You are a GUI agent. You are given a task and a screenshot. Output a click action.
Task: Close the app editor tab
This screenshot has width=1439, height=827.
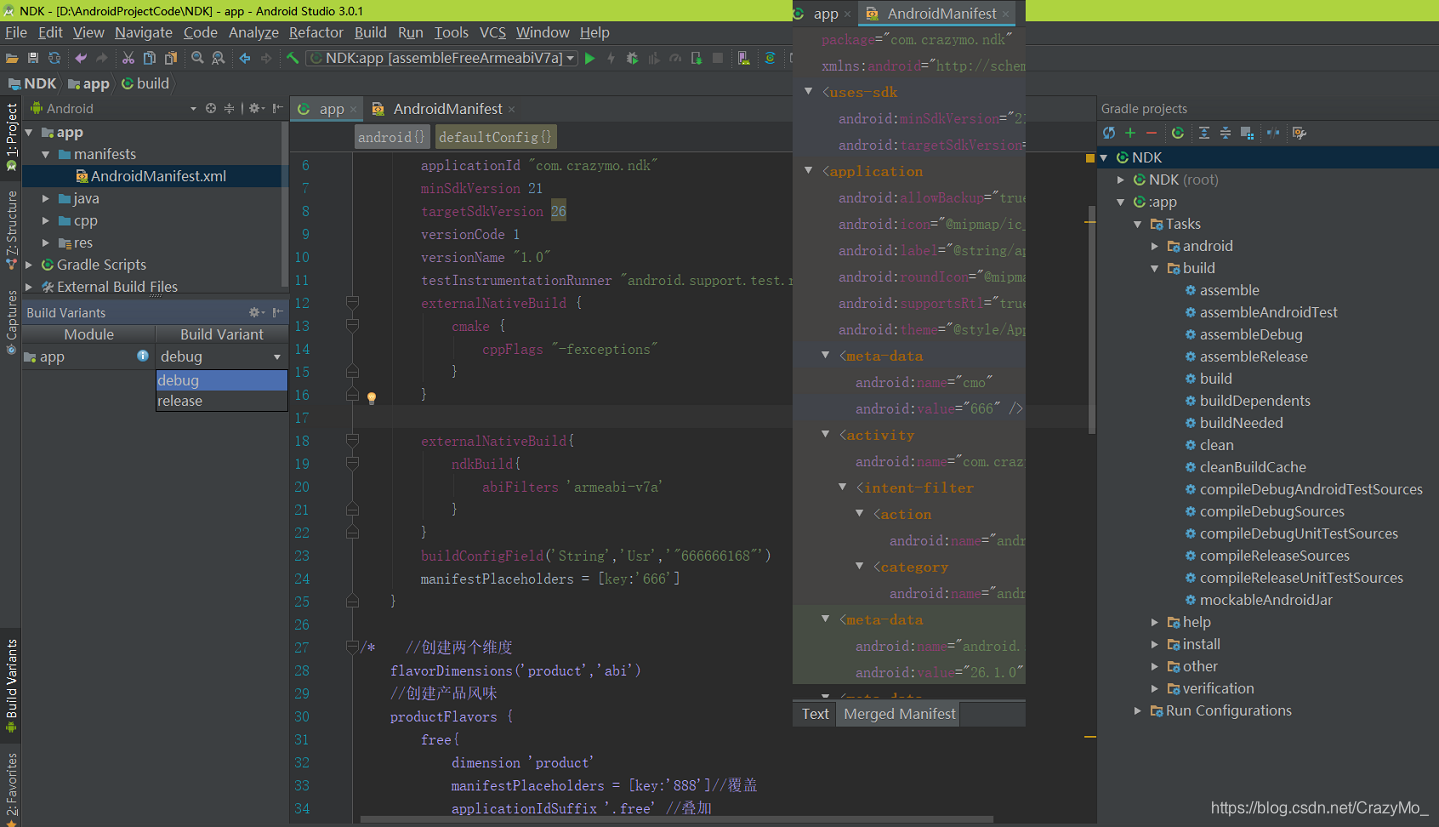(354, 109)
